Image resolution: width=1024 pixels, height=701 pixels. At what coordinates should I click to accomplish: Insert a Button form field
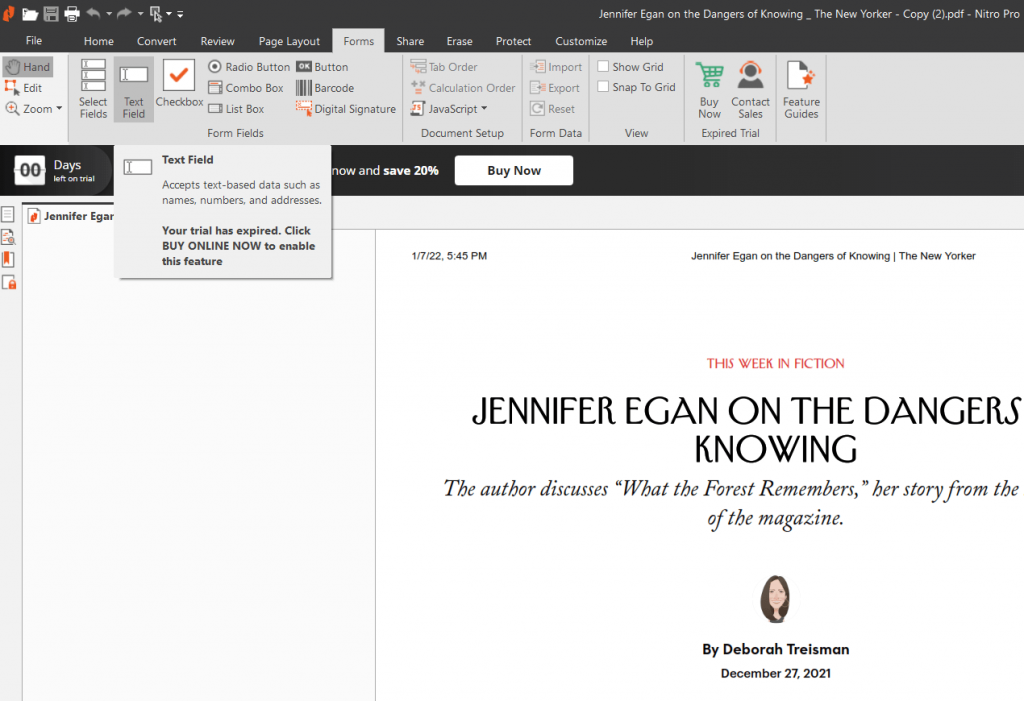coord(323,67)
